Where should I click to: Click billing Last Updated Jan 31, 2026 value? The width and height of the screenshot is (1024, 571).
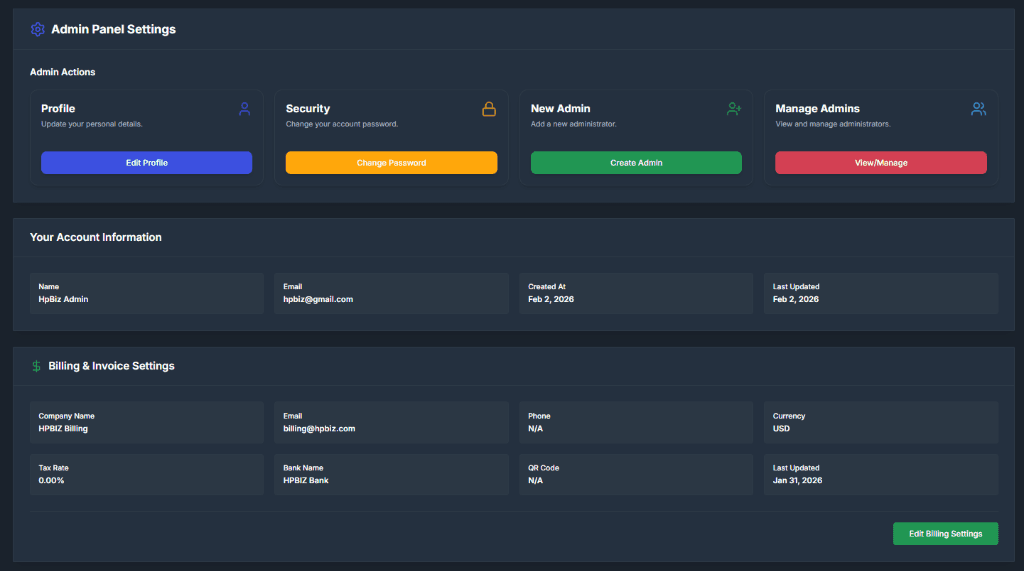(797, 480)
